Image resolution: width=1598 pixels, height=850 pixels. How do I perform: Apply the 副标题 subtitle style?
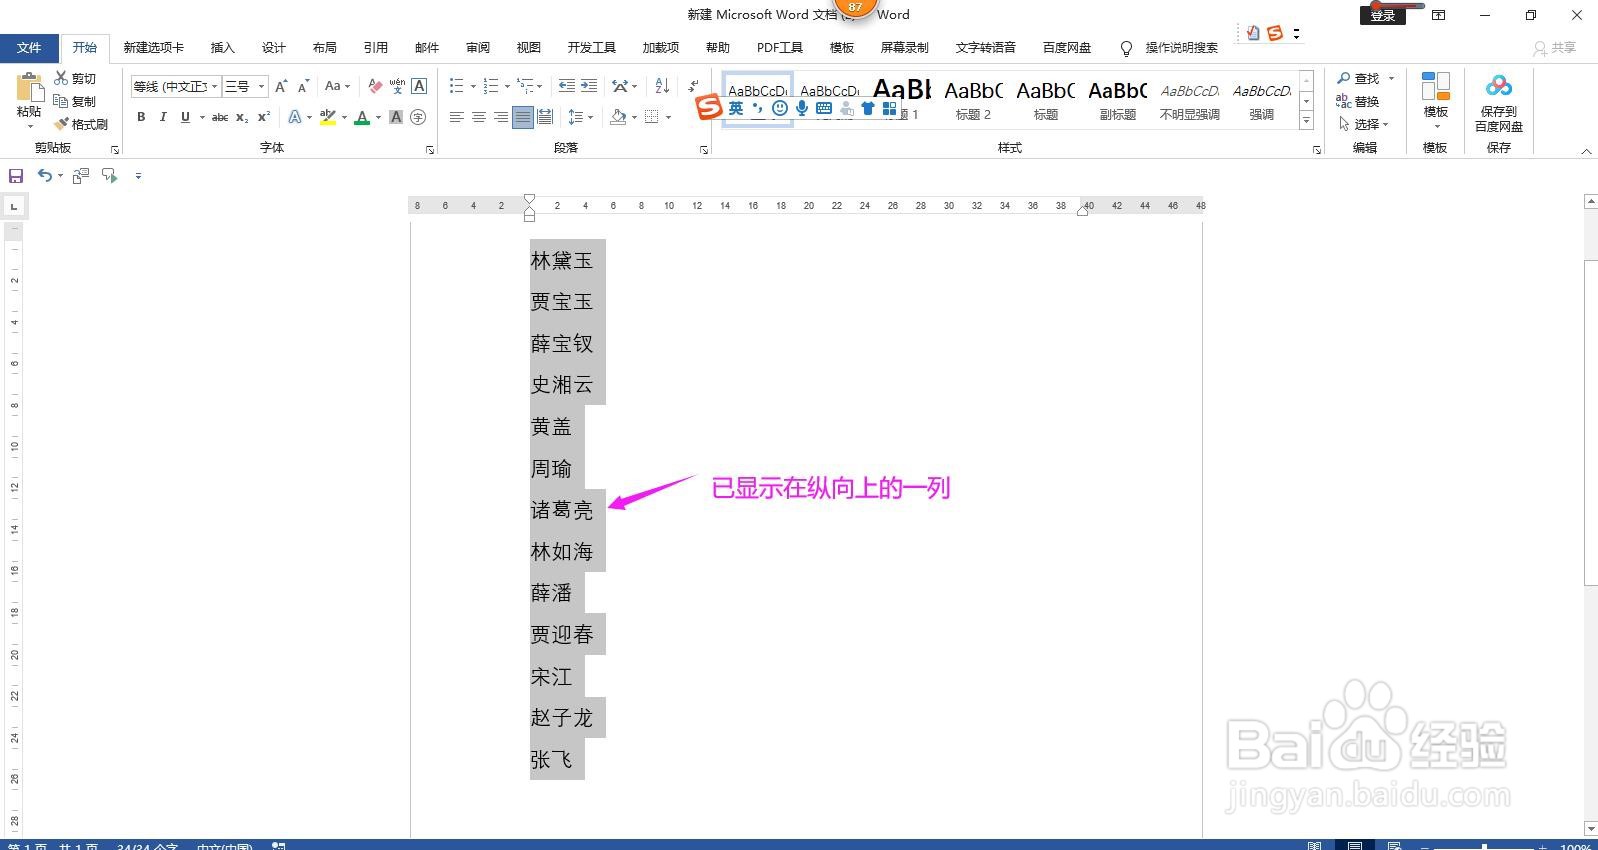tap(1117, 100)
